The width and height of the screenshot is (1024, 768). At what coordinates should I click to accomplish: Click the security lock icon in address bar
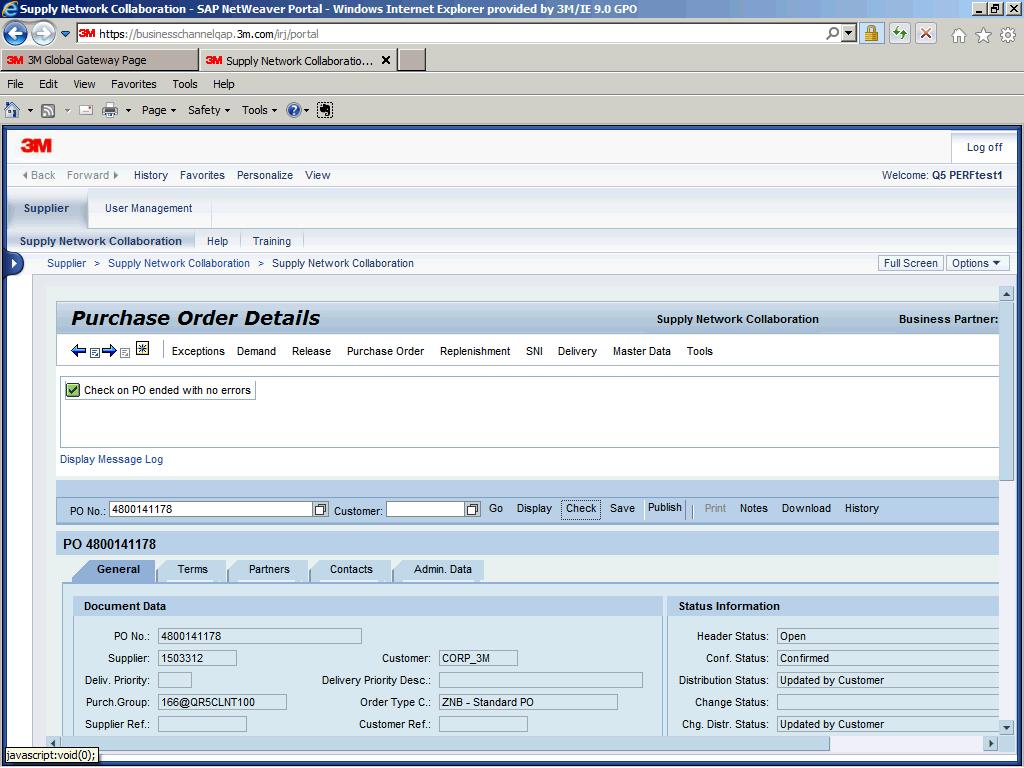coord(871,33)
